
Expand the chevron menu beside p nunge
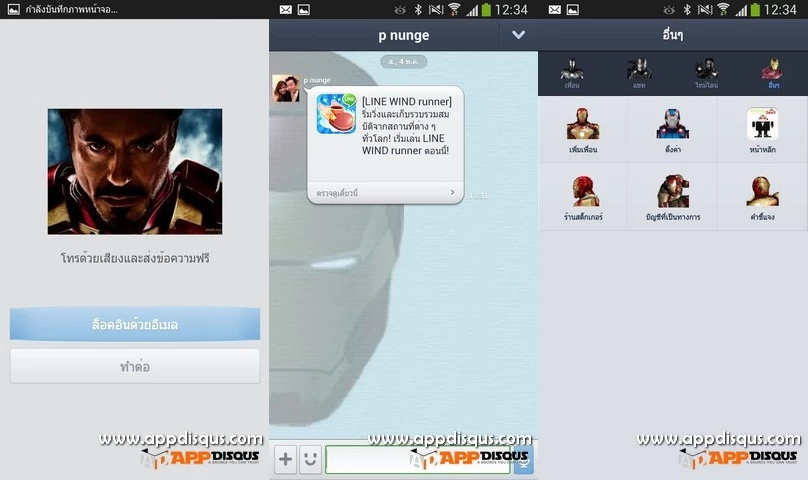pyautogui.click(x=518, y=35)
